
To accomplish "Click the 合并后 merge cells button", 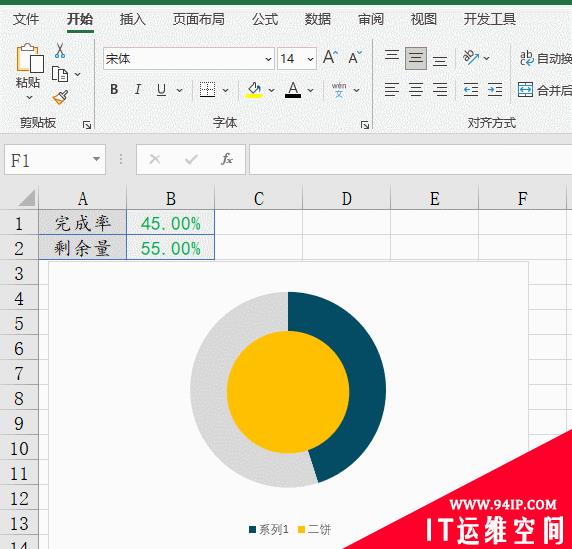I will pos(545,90).
